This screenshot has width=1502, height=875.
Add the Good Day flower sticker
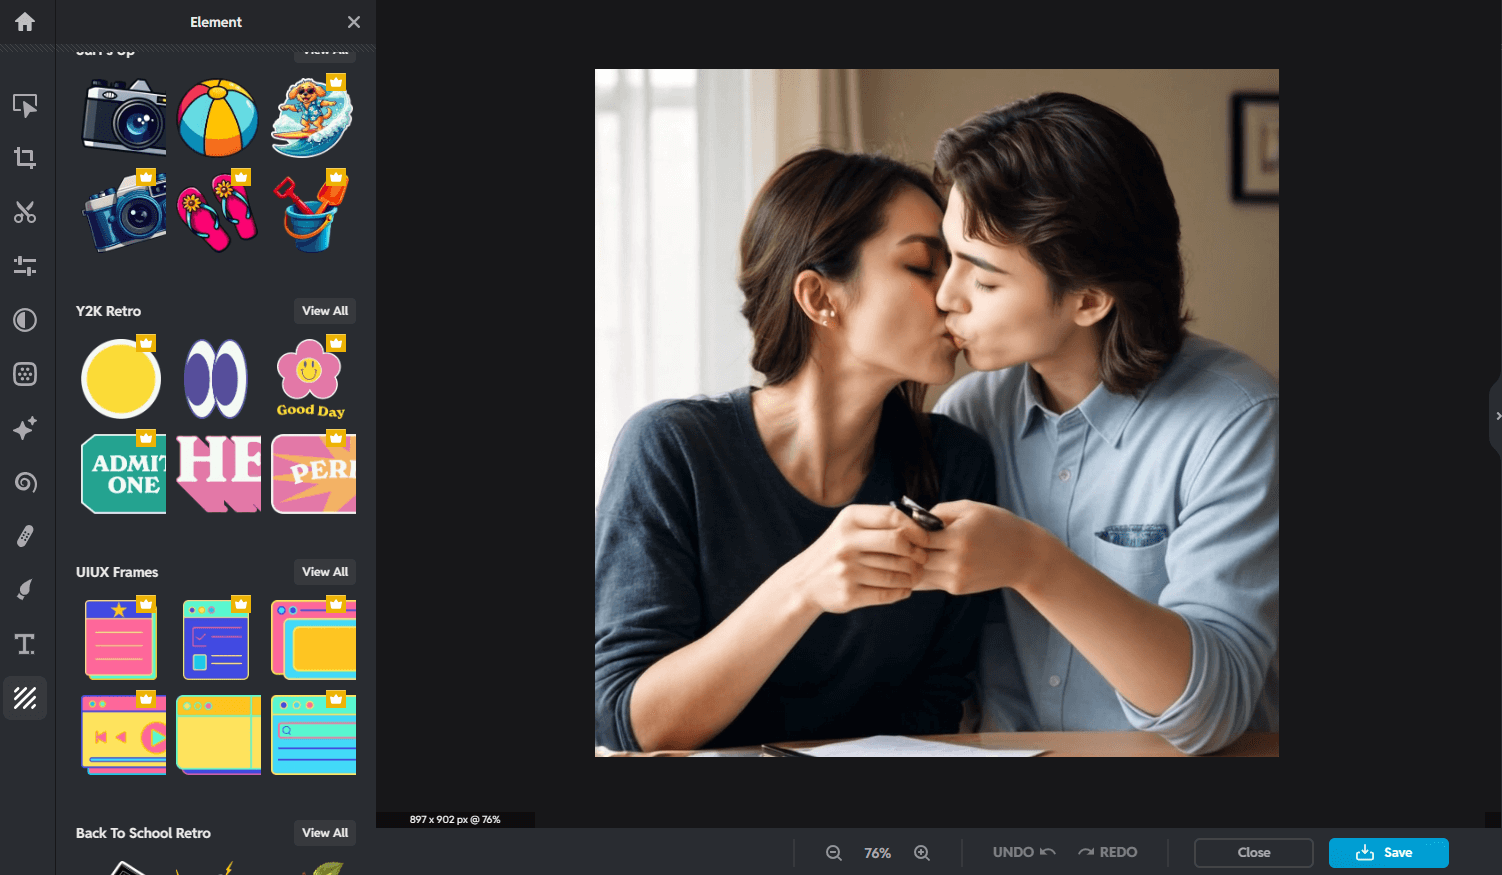pos(311,378)
